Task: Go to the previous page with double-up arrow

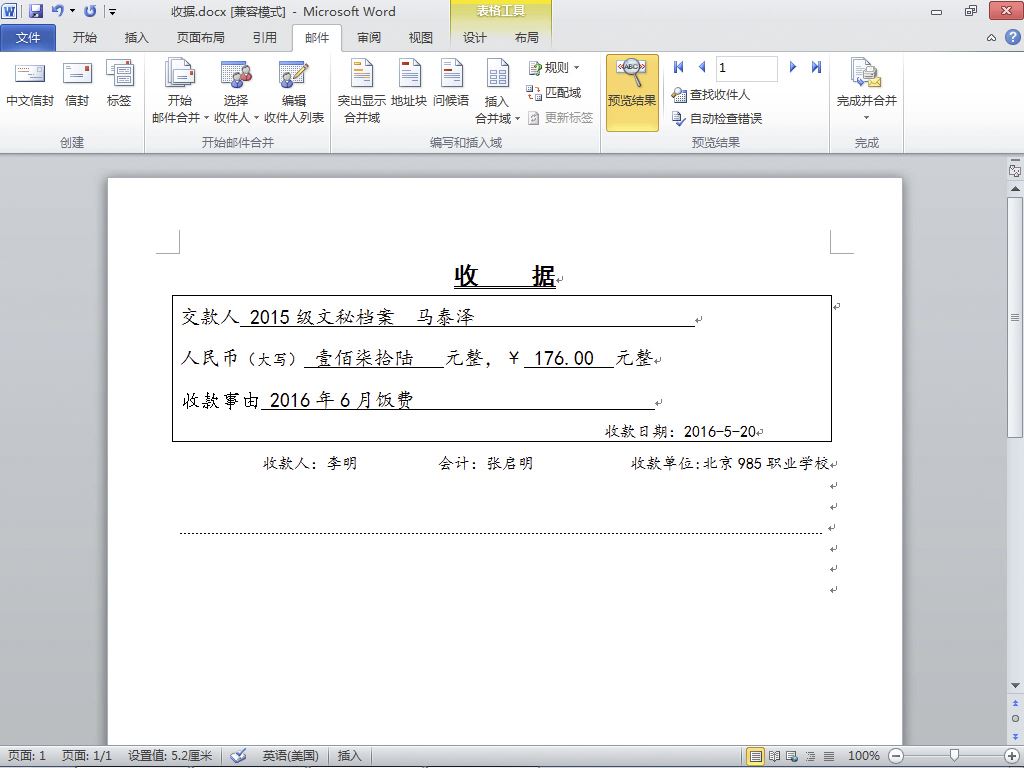Action: point(1015,703)
